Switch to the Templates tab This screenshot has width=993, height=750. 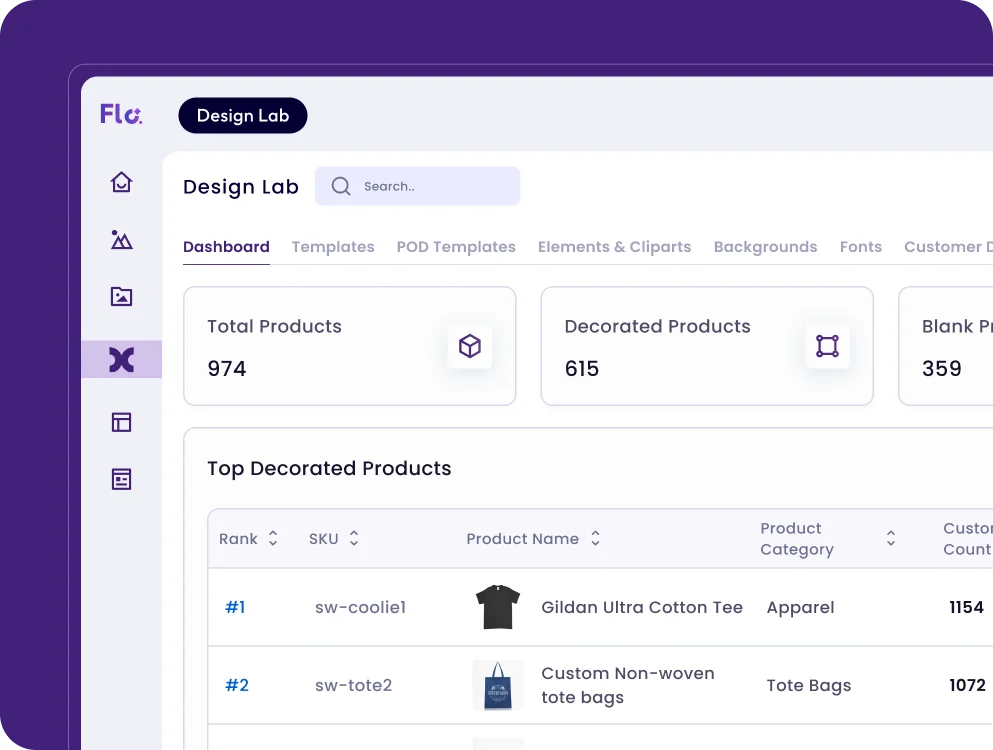coord(332,246)
